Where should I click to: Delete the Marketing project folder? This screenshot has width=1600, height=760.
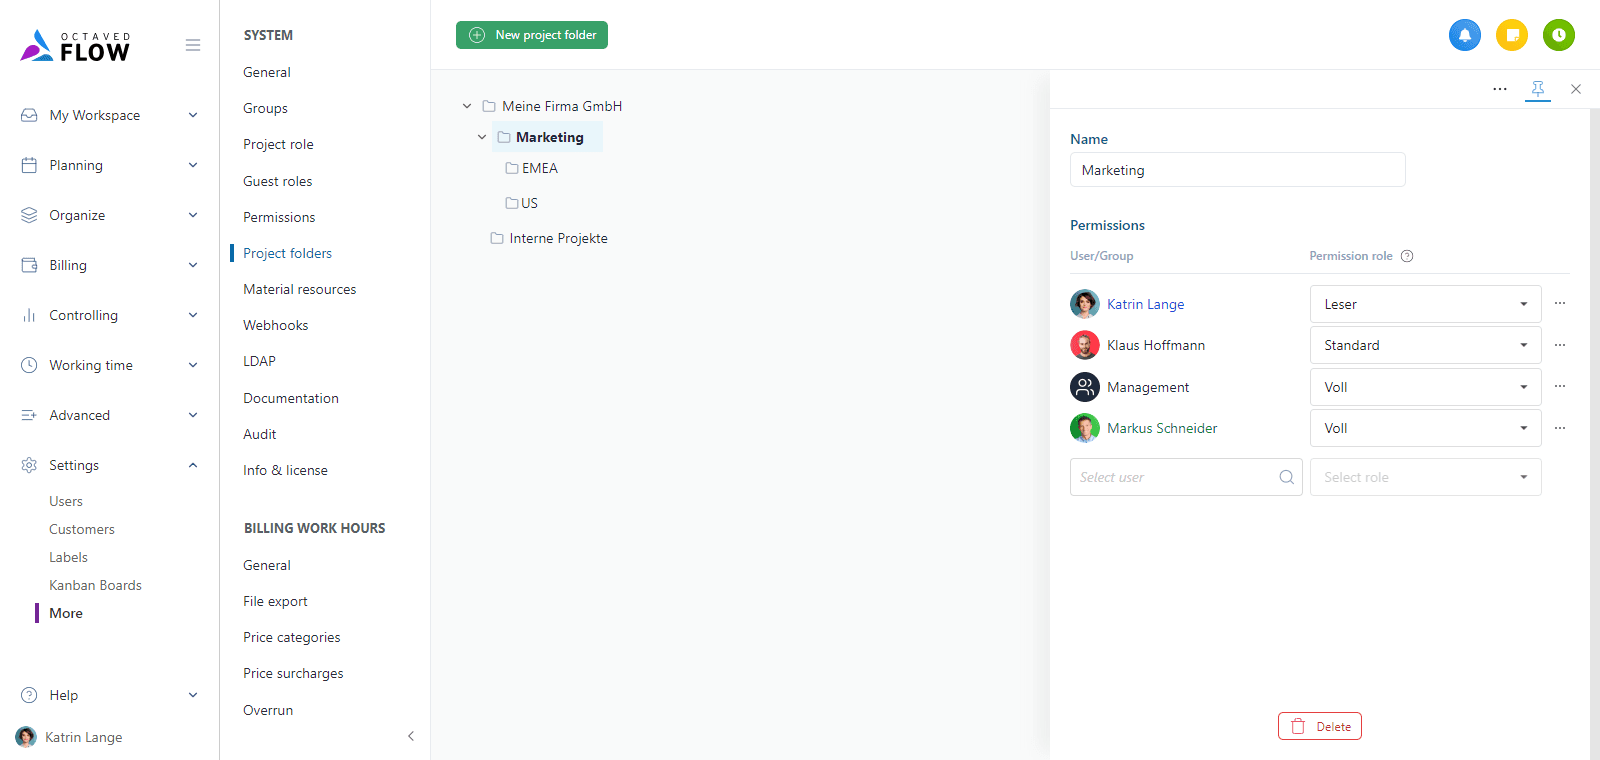pyautogui.click(x=1319, y=726)
